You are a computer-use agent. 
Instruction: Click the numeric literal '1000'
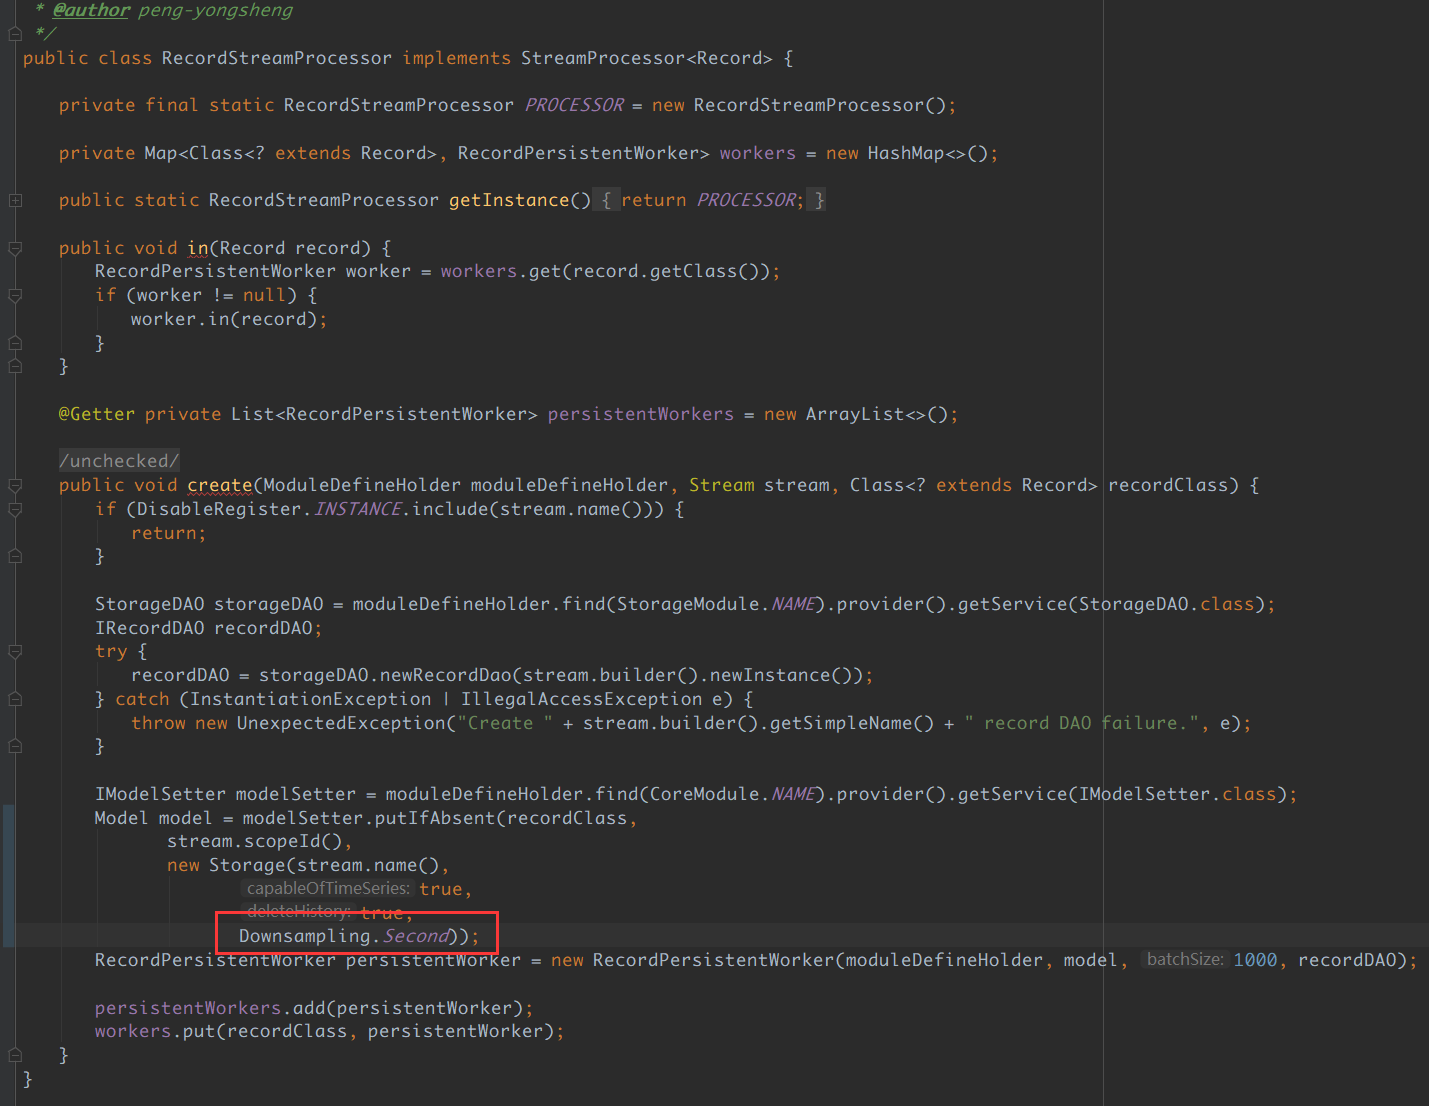coord(1255,960)
